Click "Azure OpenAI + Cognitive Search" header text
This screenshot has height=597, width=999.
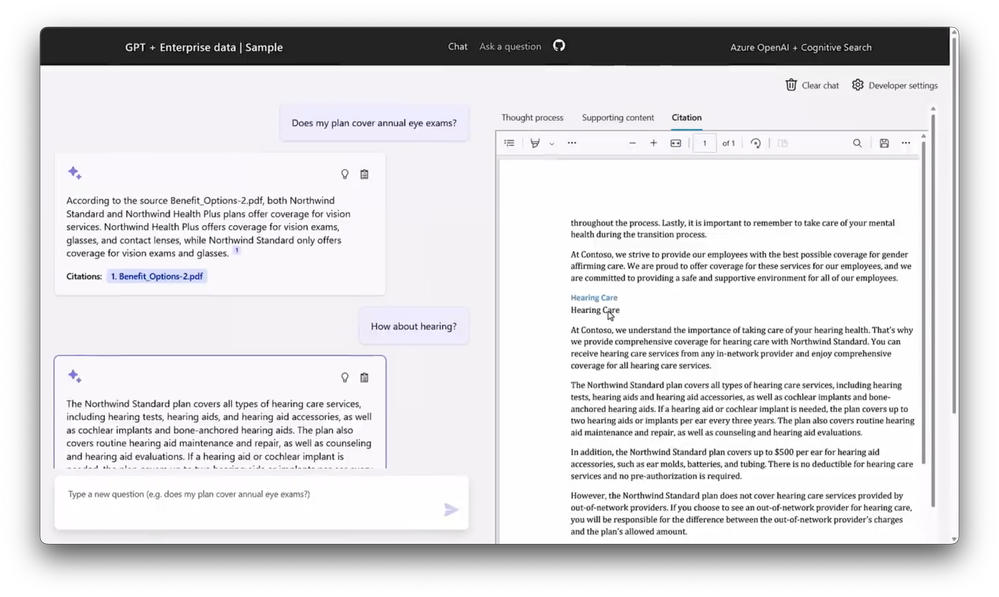(x=801, y=47)
